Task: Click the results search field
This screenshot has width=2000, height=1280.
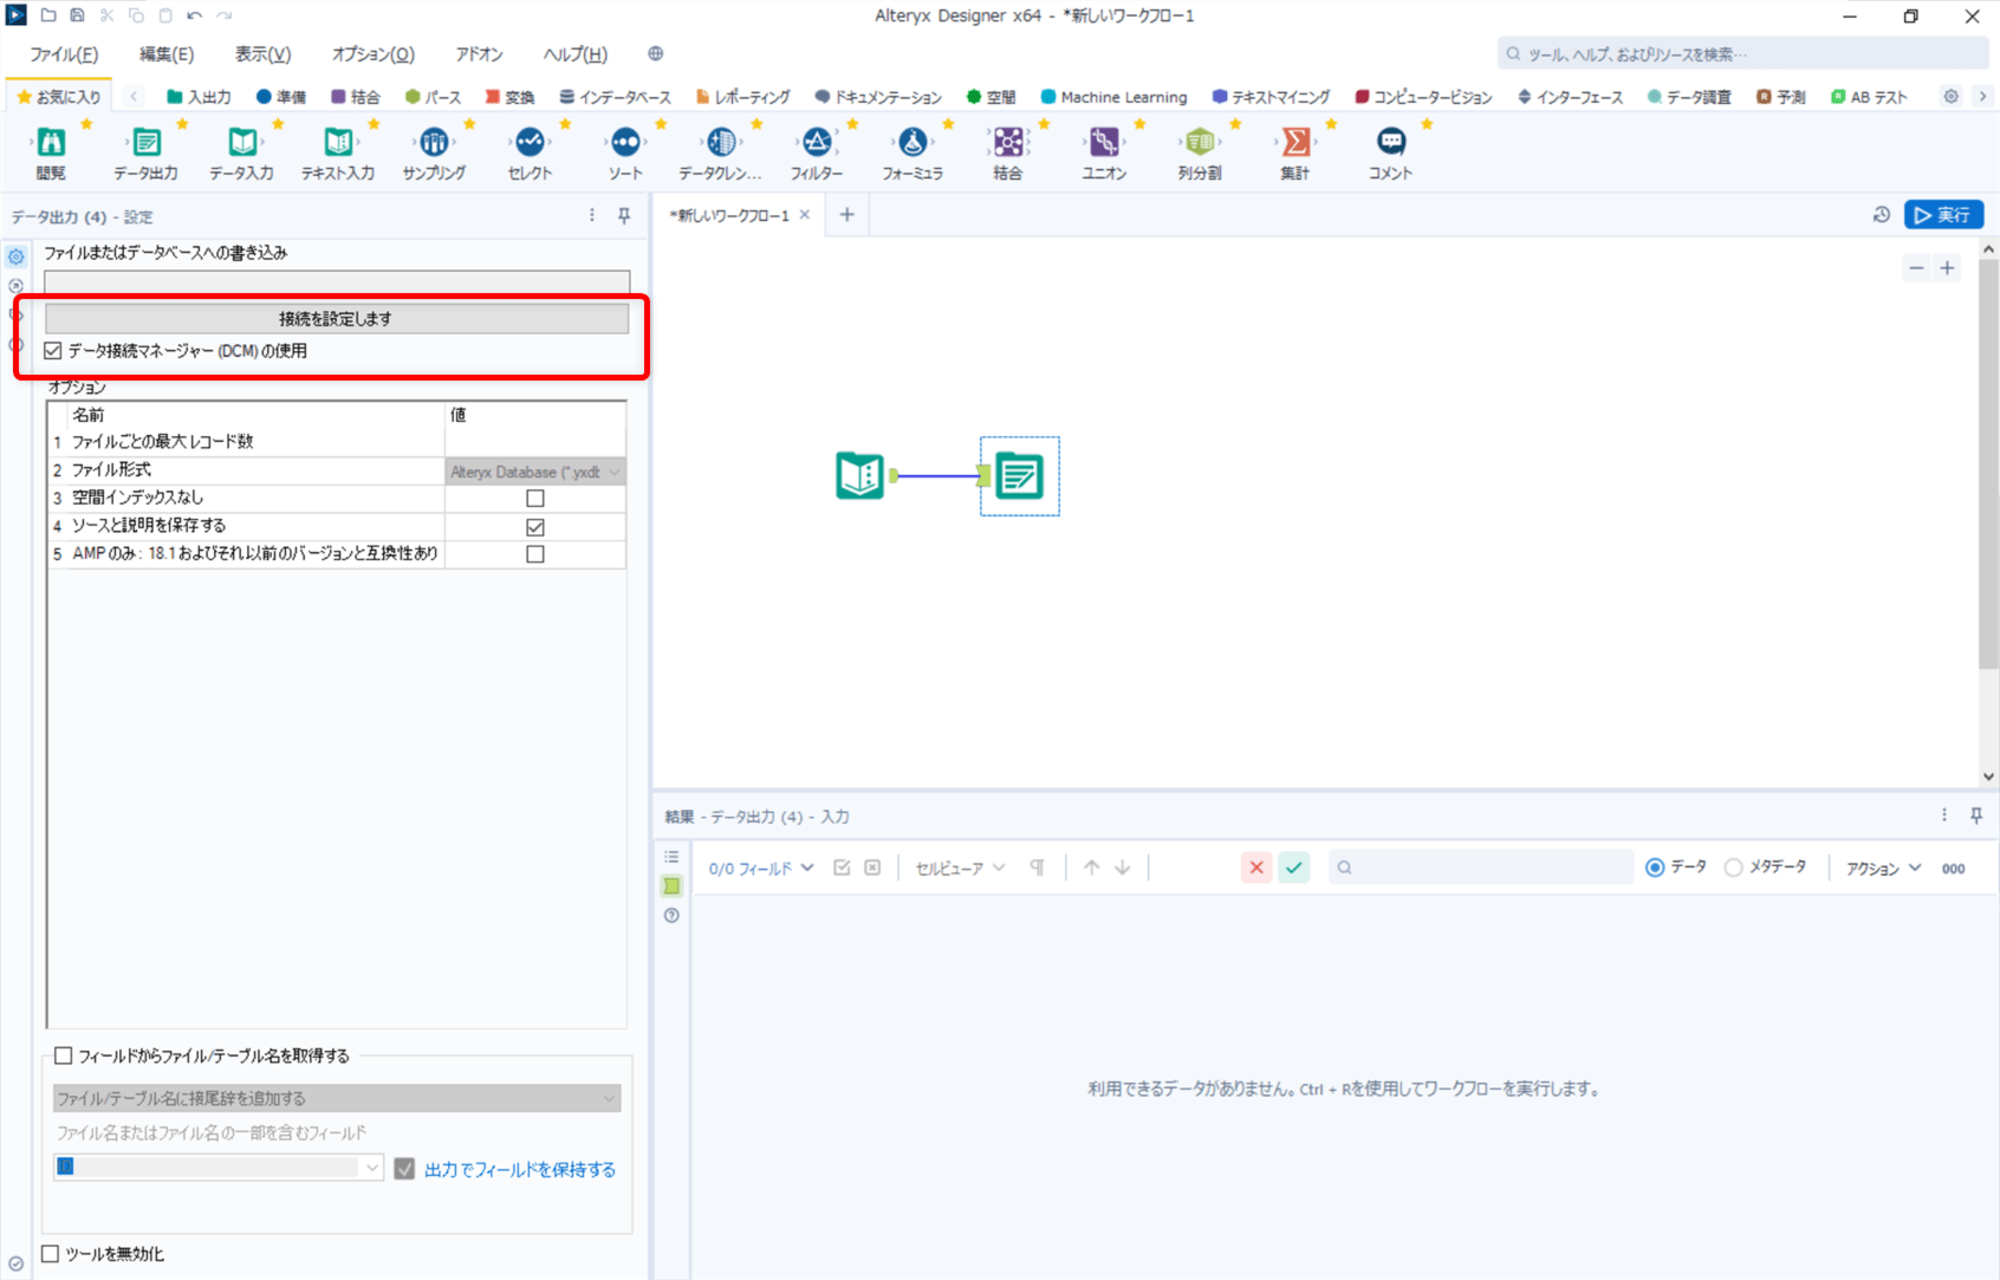Action: click(x=1481, y=867)
